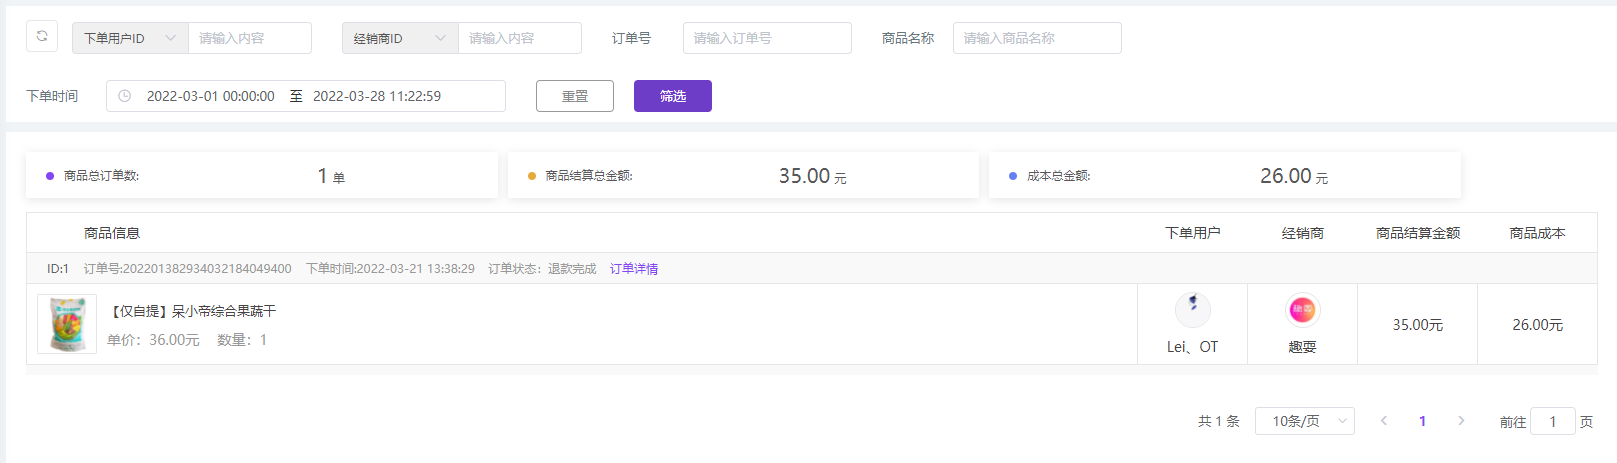Click the refresh icon button
1617x463 pixels.
(42, 37)
